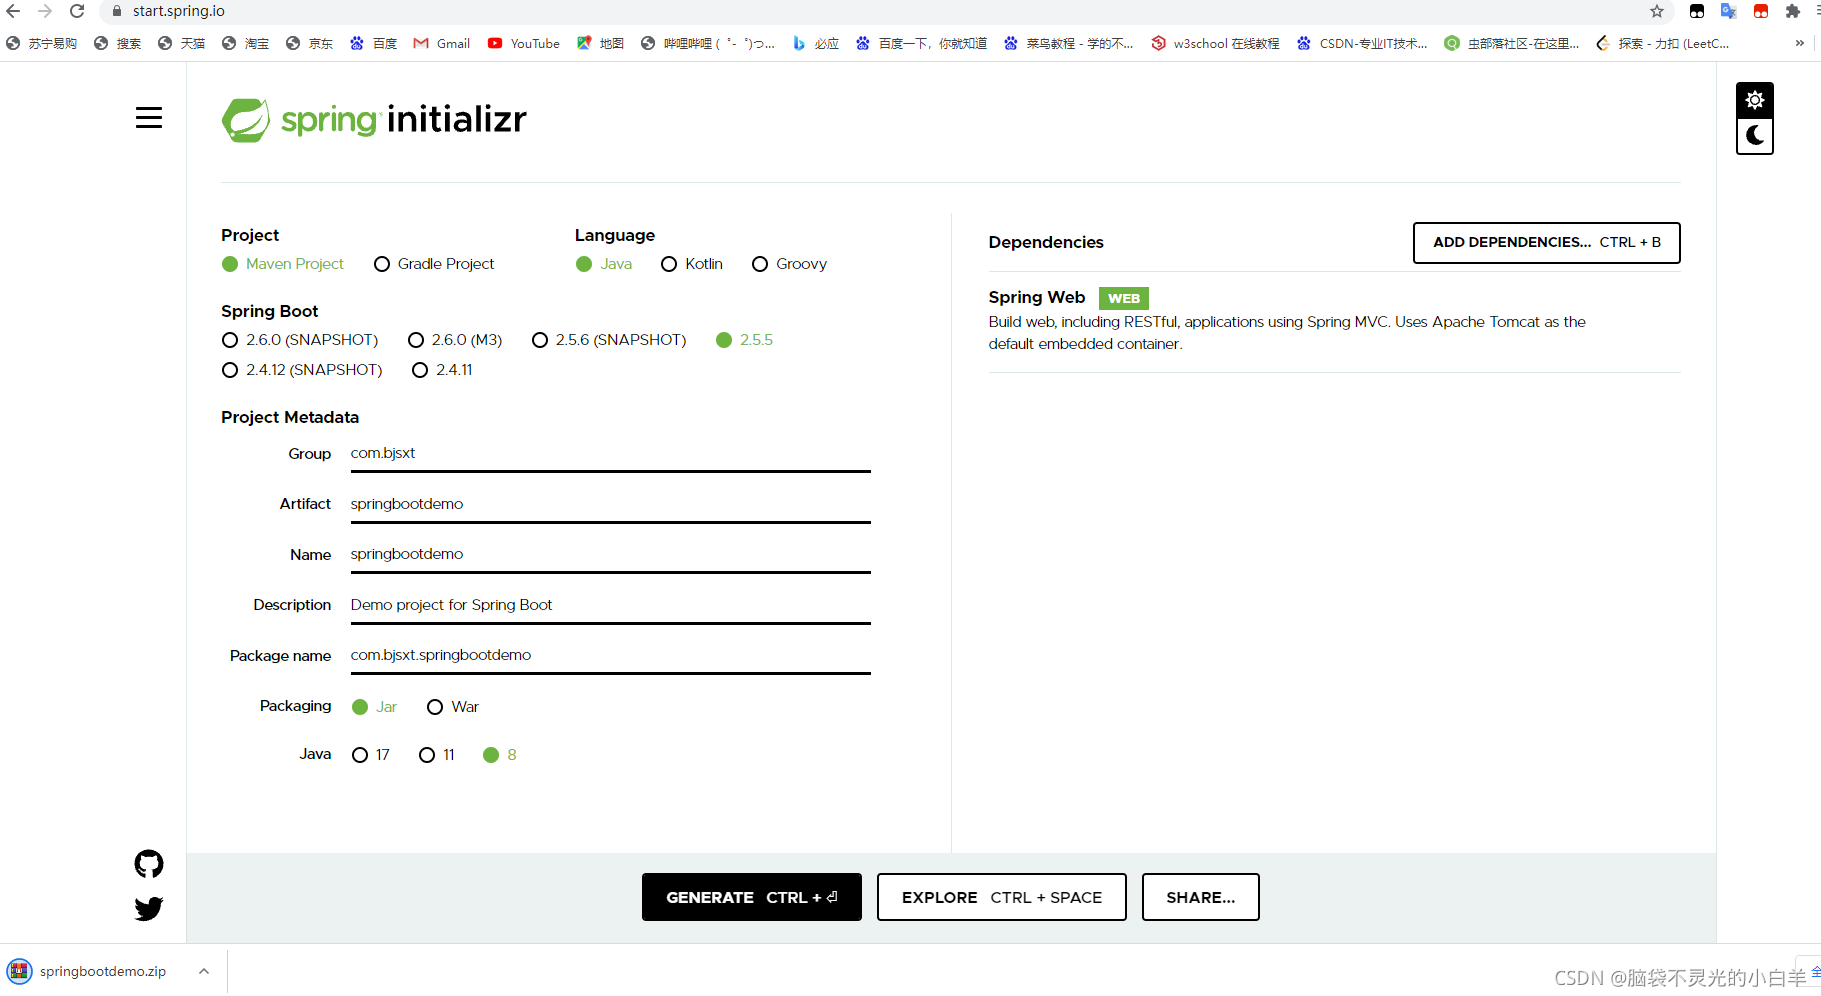This screenshot has height=996, width=1821.
Task: Click the Spring Web dependency entry
Action: [x=1334, y=320]
